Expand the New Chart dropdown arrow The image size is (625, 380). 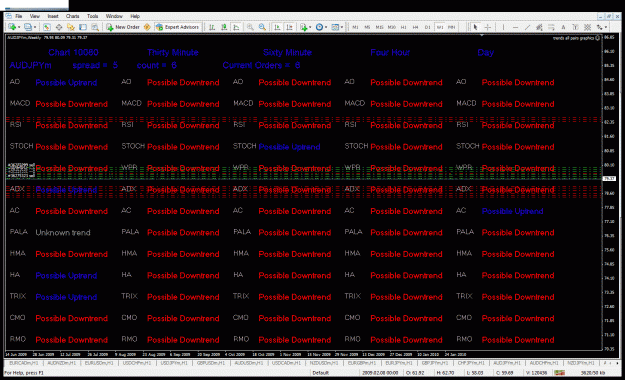(19, 27)
